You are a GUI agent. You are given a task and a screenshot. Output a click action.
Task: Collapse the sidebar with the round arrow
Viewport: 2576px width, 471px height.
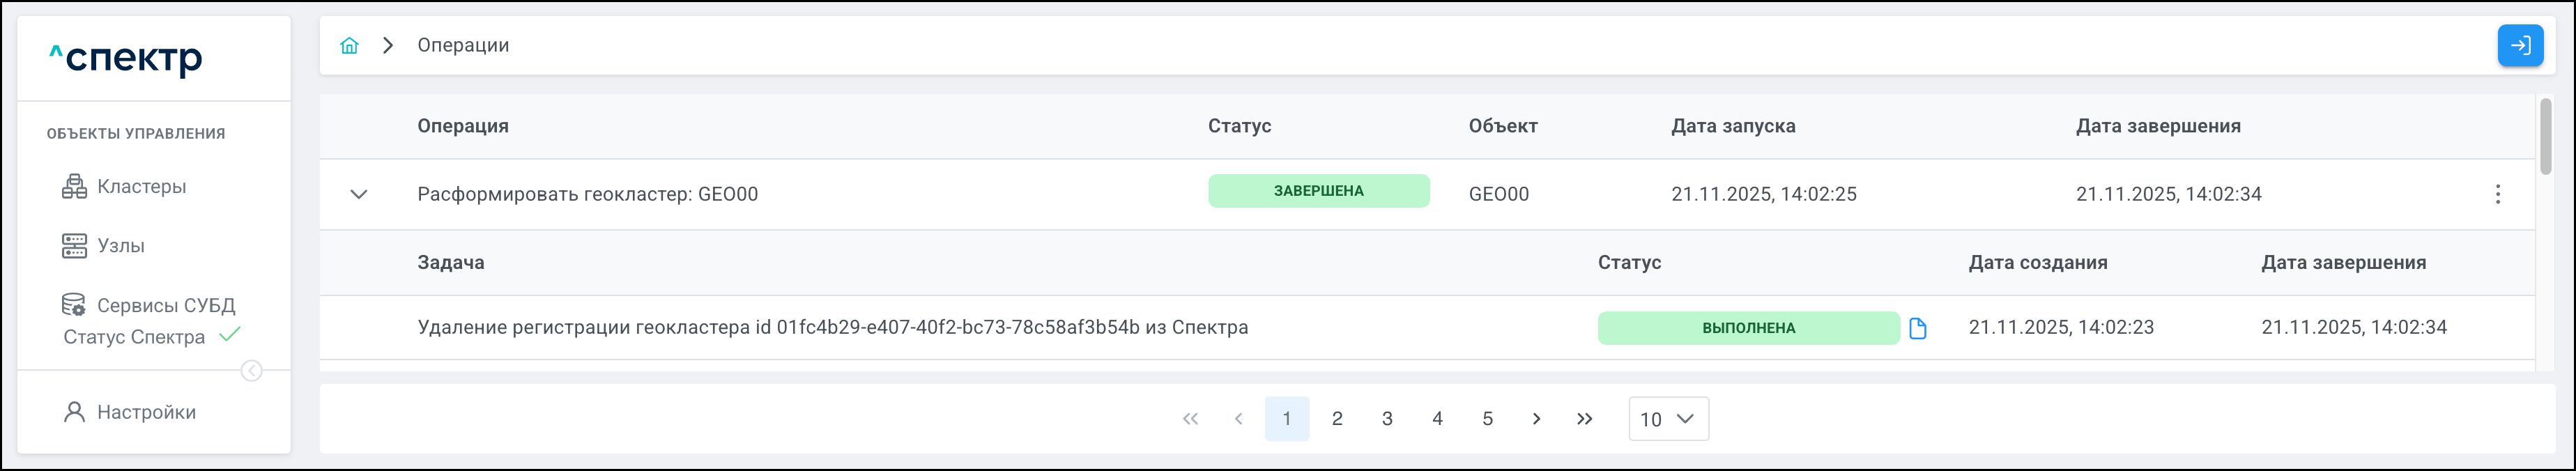tap(252, 371)
